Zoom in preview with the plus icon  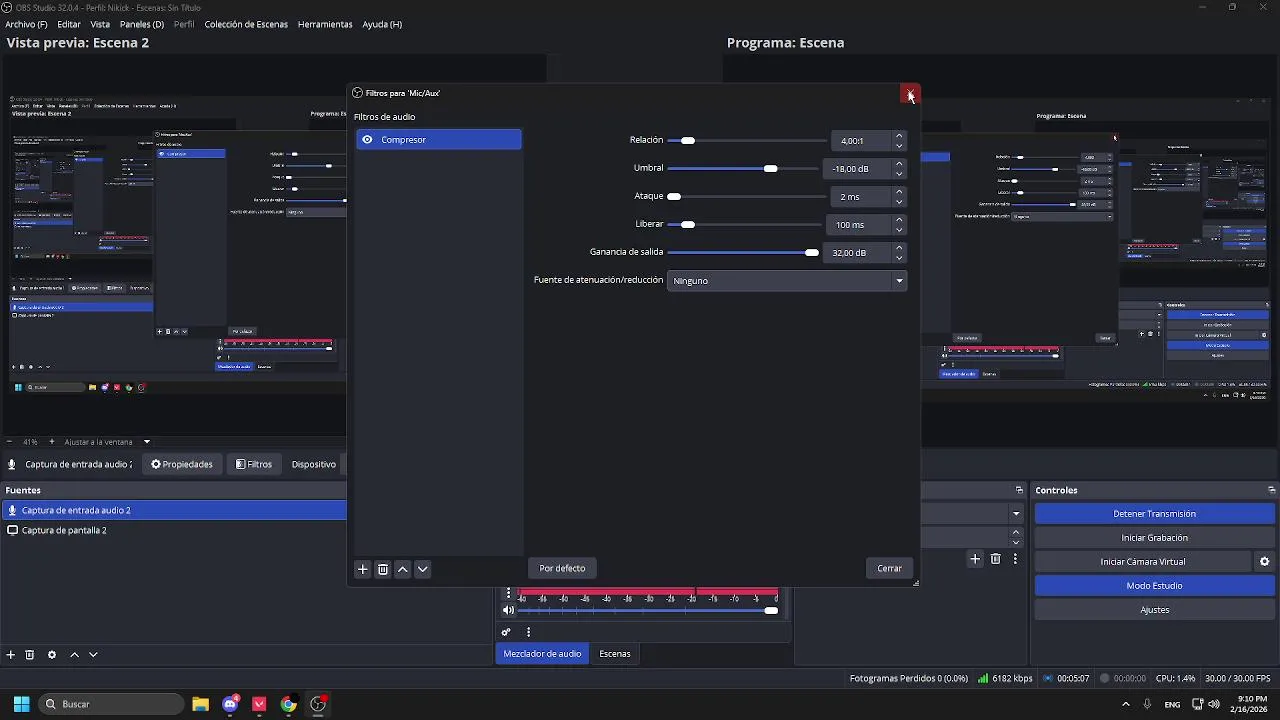[52, 442]
